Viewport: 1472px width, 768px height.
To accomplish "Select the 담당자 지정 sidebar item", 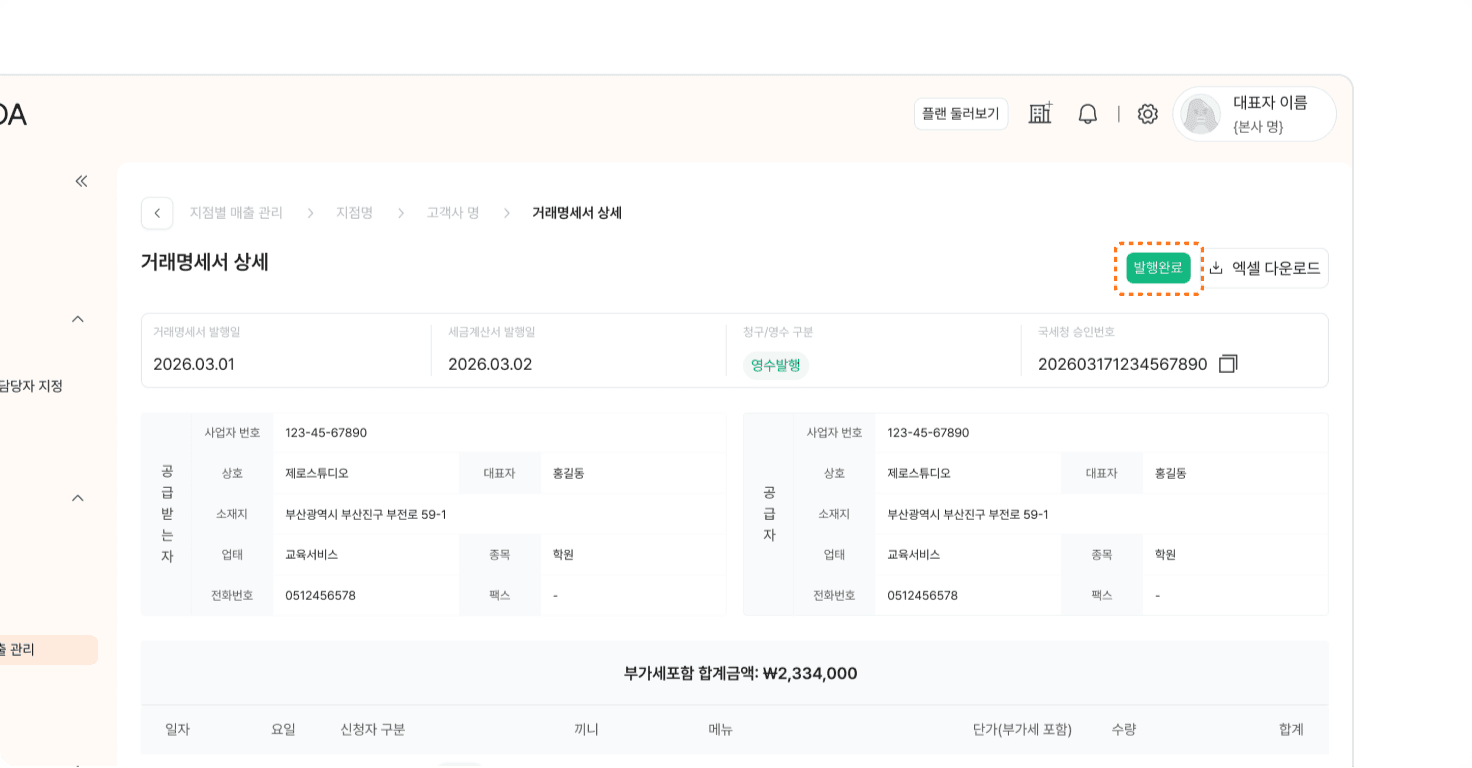I will point(31,386).
